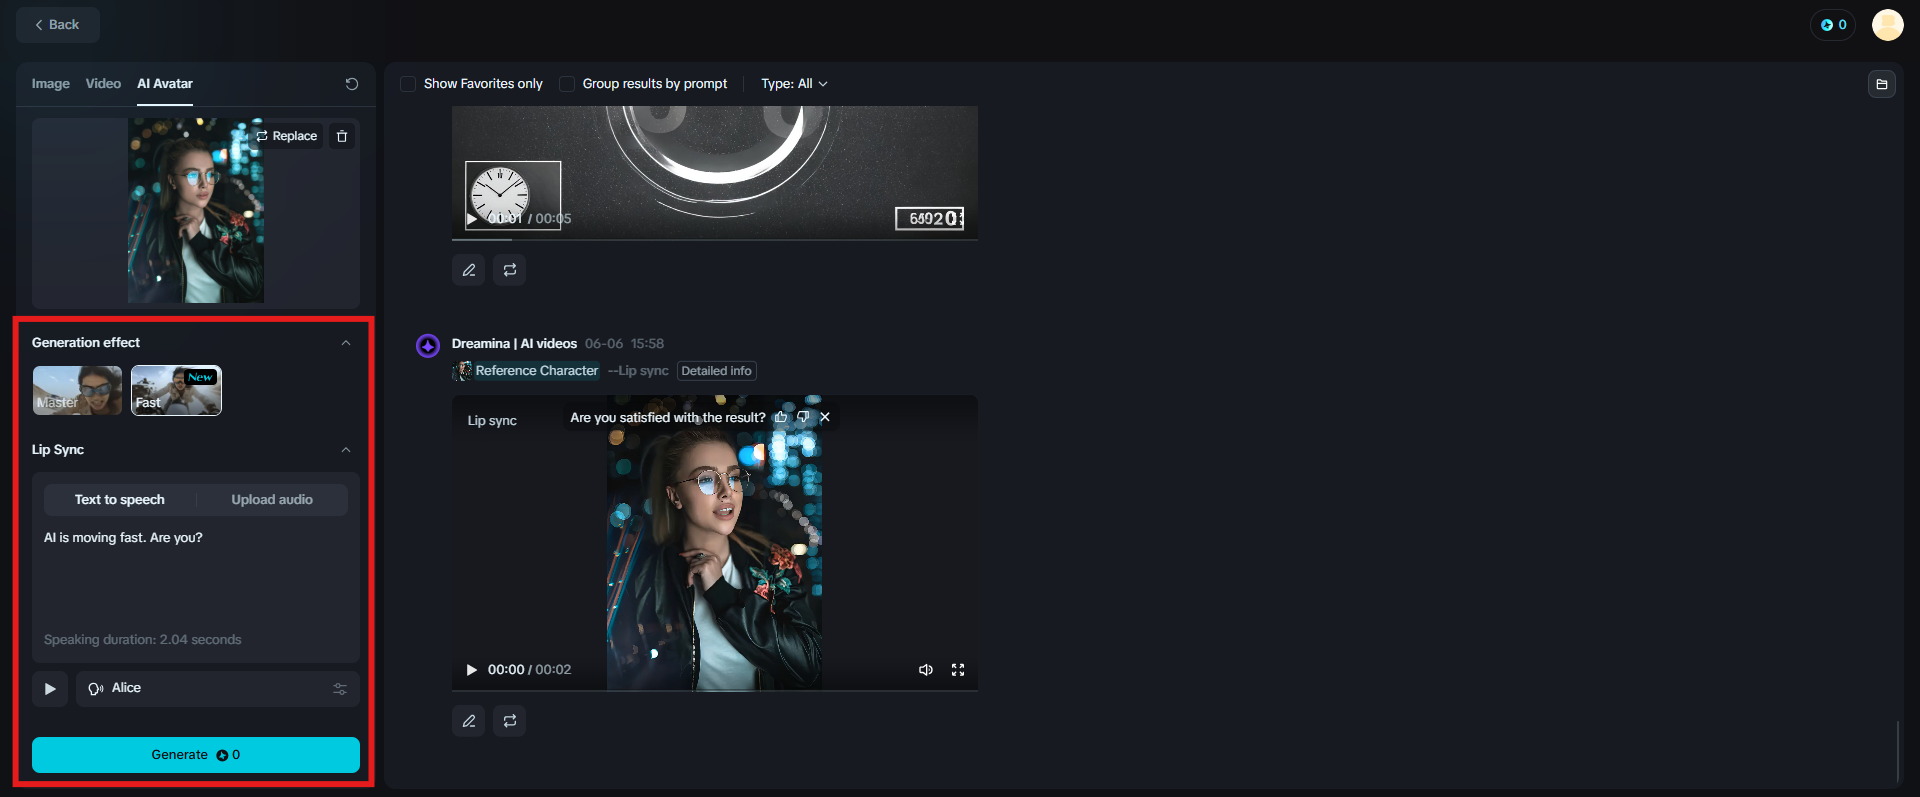The width and height of the screenshot is (1920, 797).
Task: Go back using the Back button
Action: 57,25
